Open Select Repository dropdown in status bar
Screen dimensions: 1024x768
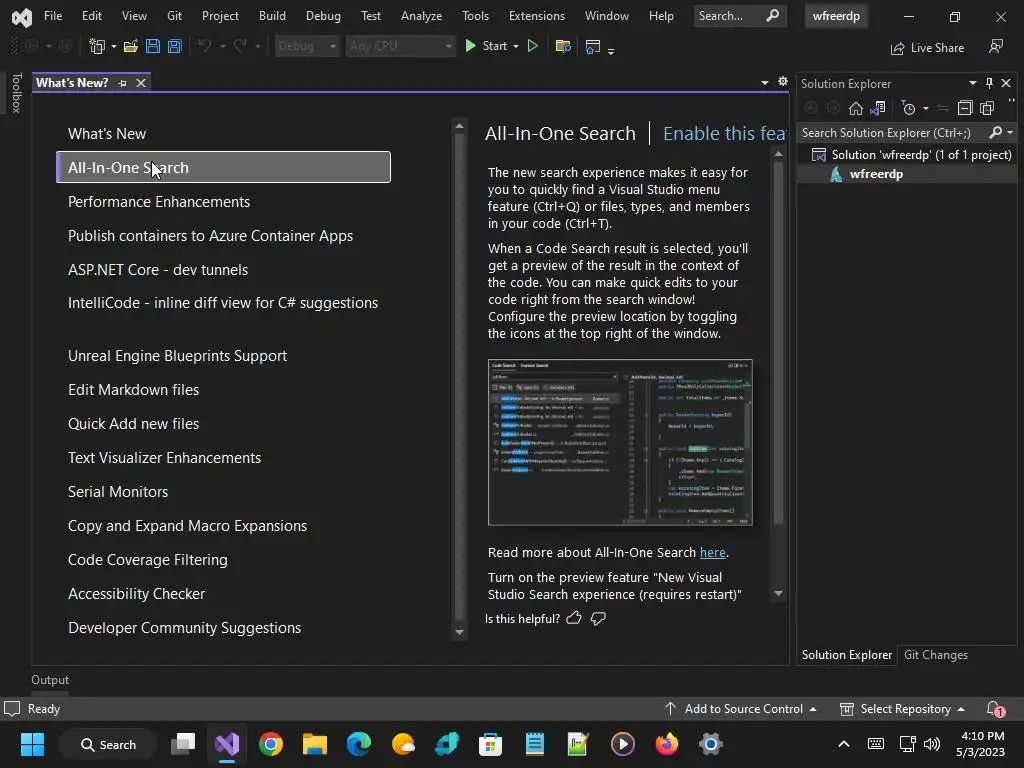click(902, 709)
